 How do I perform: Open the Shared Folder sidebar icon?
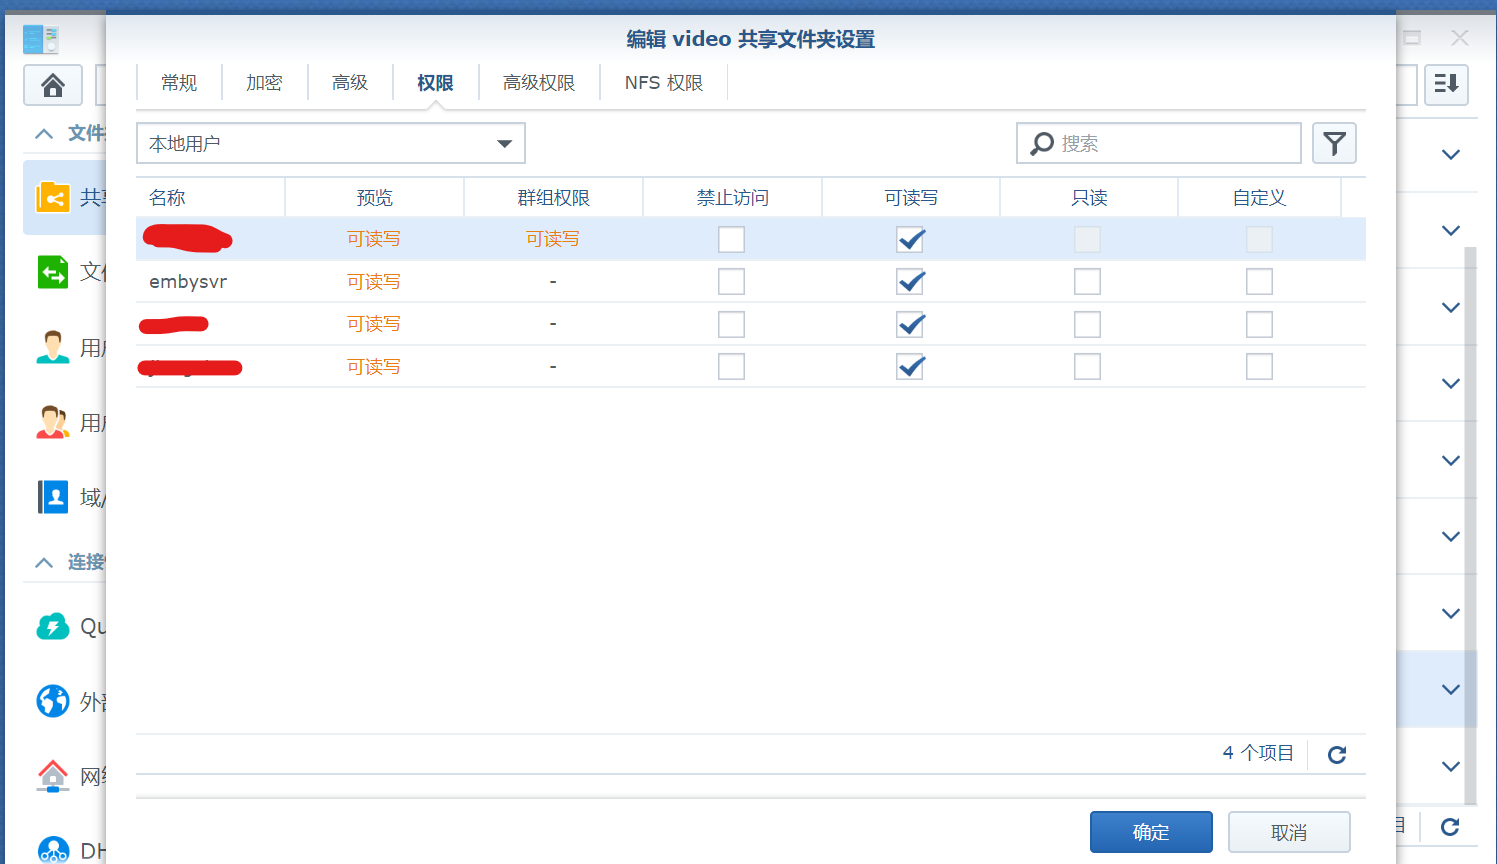tap(53, 197)
